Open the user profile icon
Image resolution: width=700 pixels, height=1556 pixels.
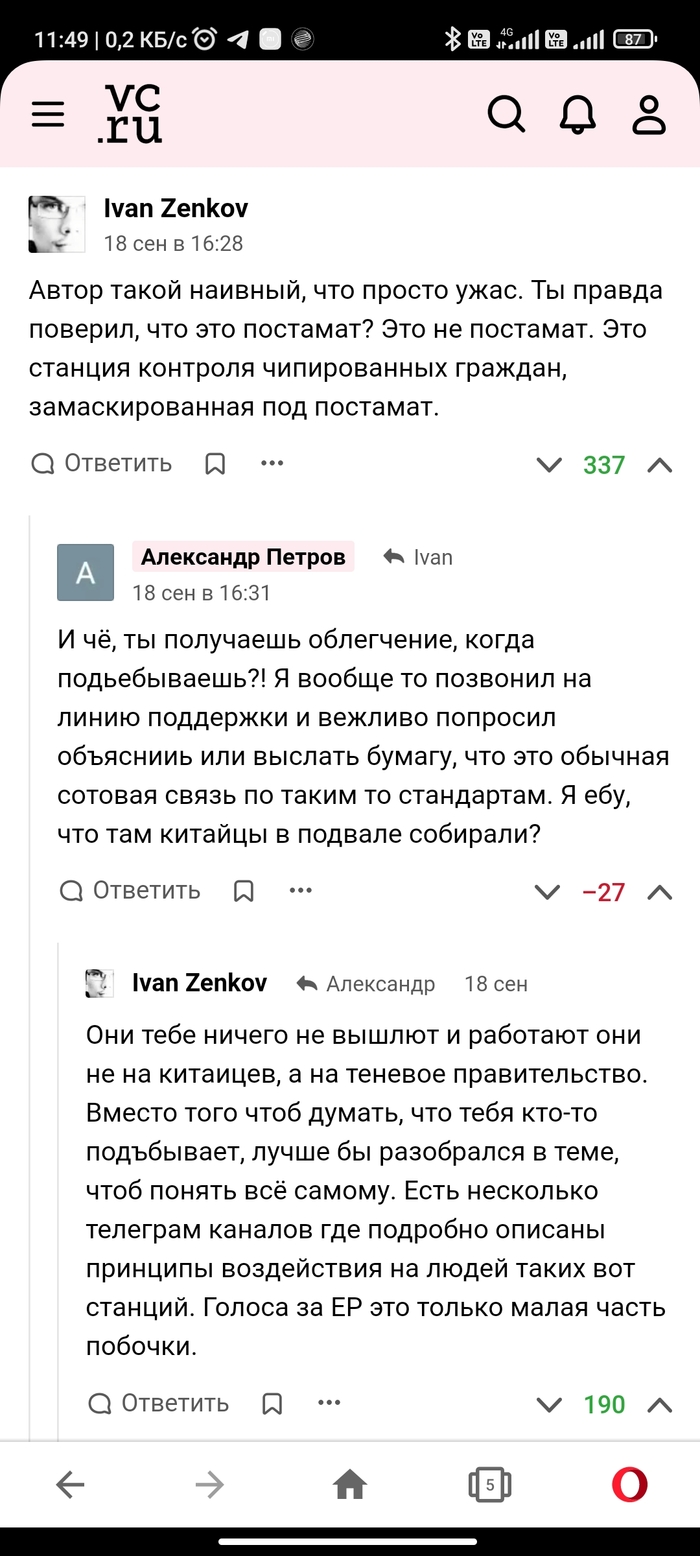tap(649, 115)
